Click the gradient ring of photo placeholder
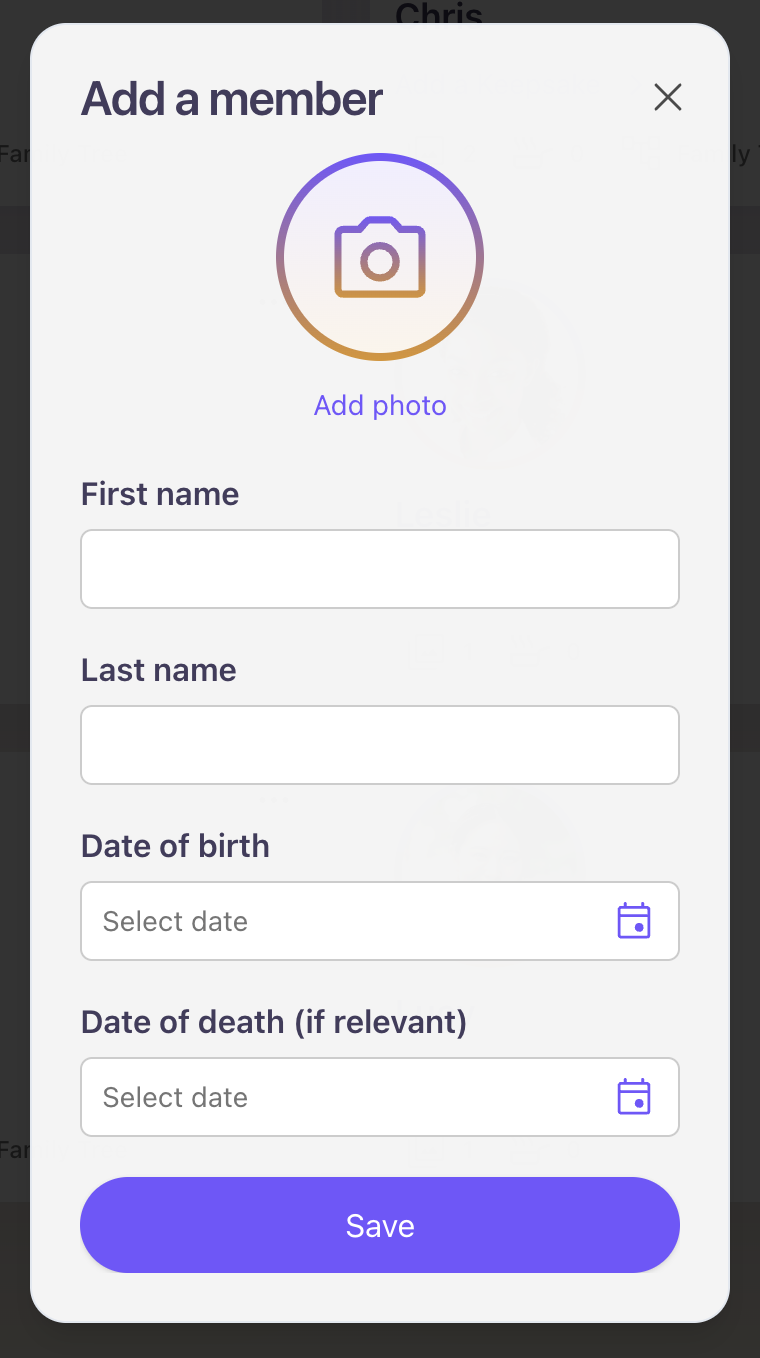 point(281,257)
